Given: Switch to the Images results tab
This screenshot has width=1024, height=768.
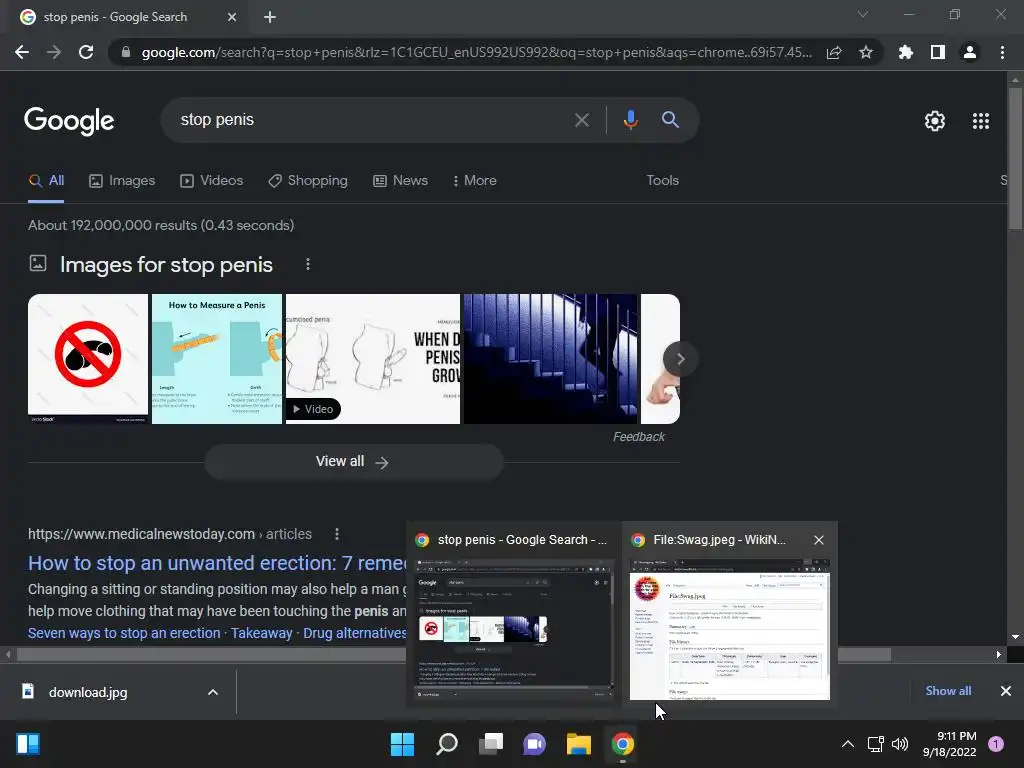Looking at the screenshot, I should tap(122, 180).
